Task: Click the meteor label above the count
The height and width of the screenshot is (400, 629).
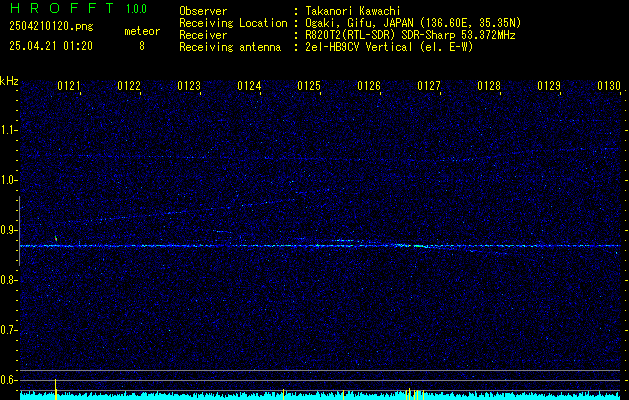Action: 142,31
